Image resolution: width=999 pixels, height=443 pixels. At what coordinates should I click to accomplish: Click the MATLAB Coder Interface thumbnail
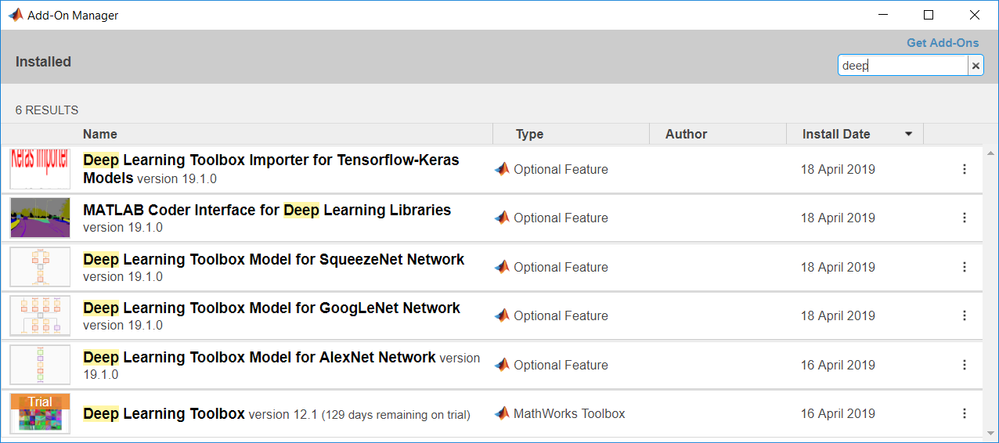point(40,218)
